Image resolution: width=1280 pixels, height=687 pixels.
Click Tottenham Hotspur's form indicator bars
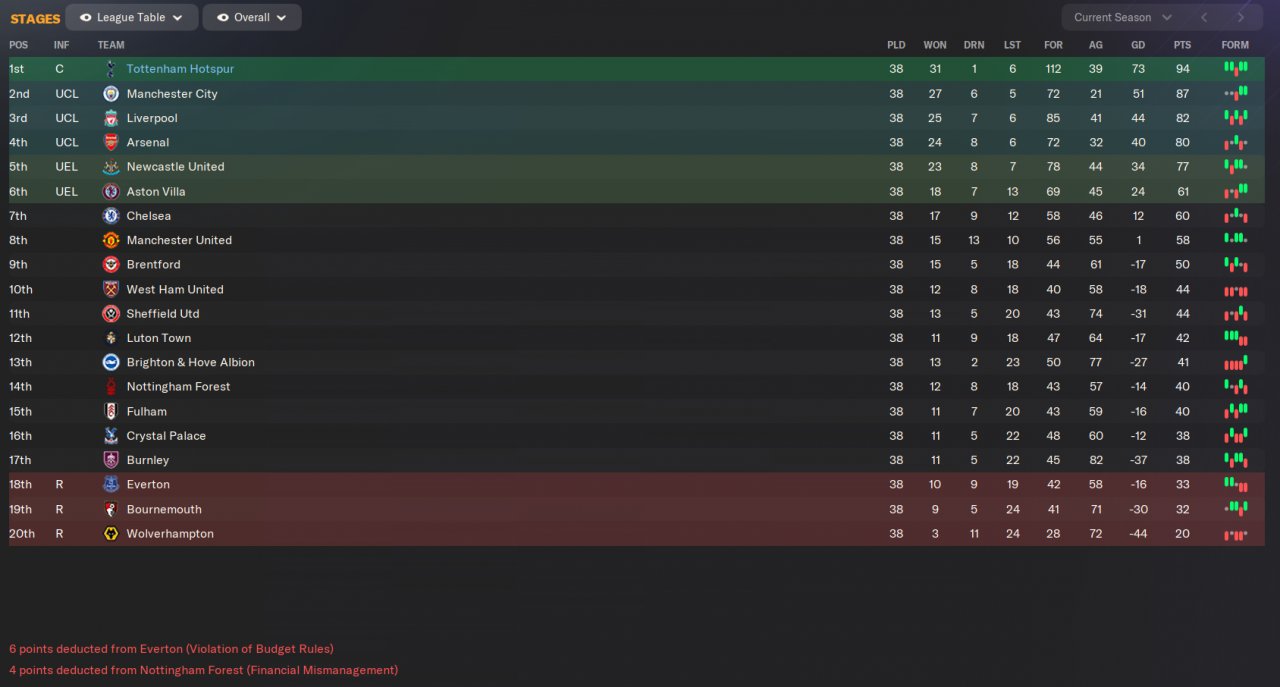pyautogui.click(x=1235, y=69)
